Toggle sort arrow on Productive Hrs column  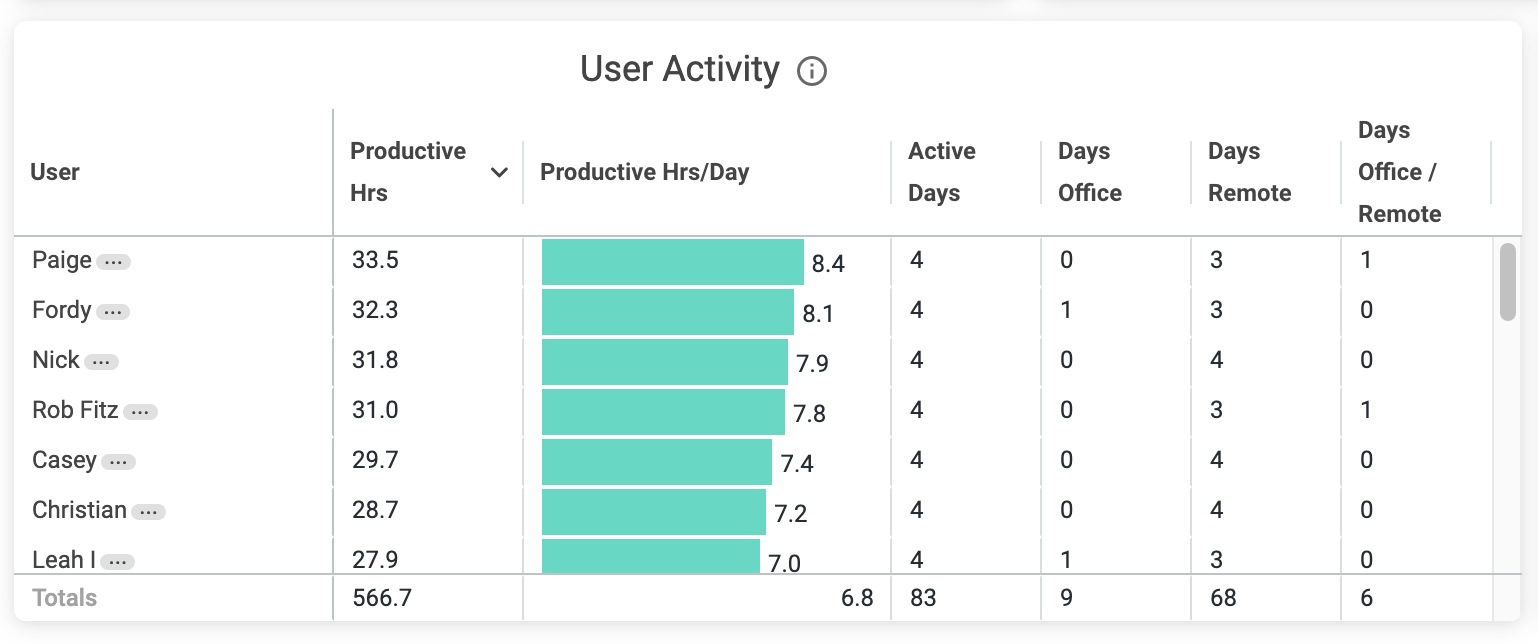[x=499, y=173]
